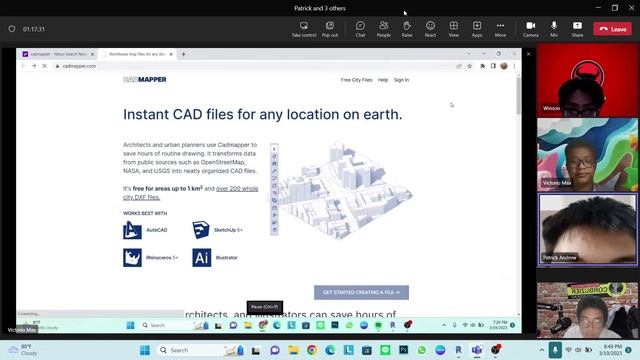Screen dimensions: 640x360
Task: Toggle the Camera on or off
Action: tap(530, 29)
